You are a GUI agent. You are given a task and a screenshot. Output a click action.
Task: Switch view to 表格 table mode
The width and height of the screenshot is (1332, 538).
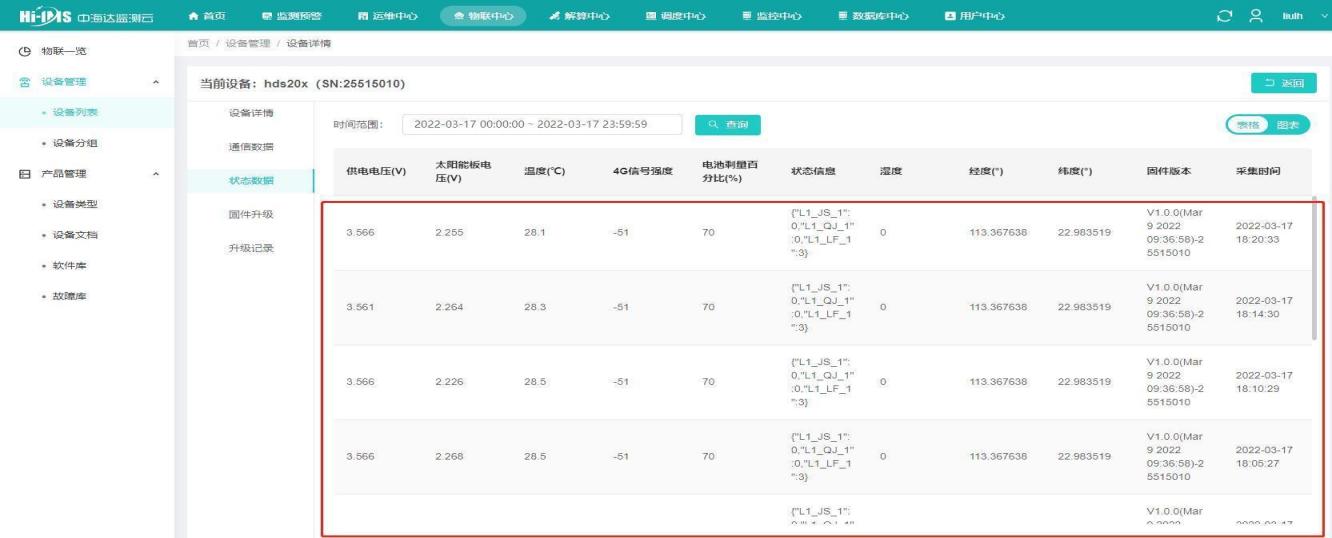click(1248, 125)
